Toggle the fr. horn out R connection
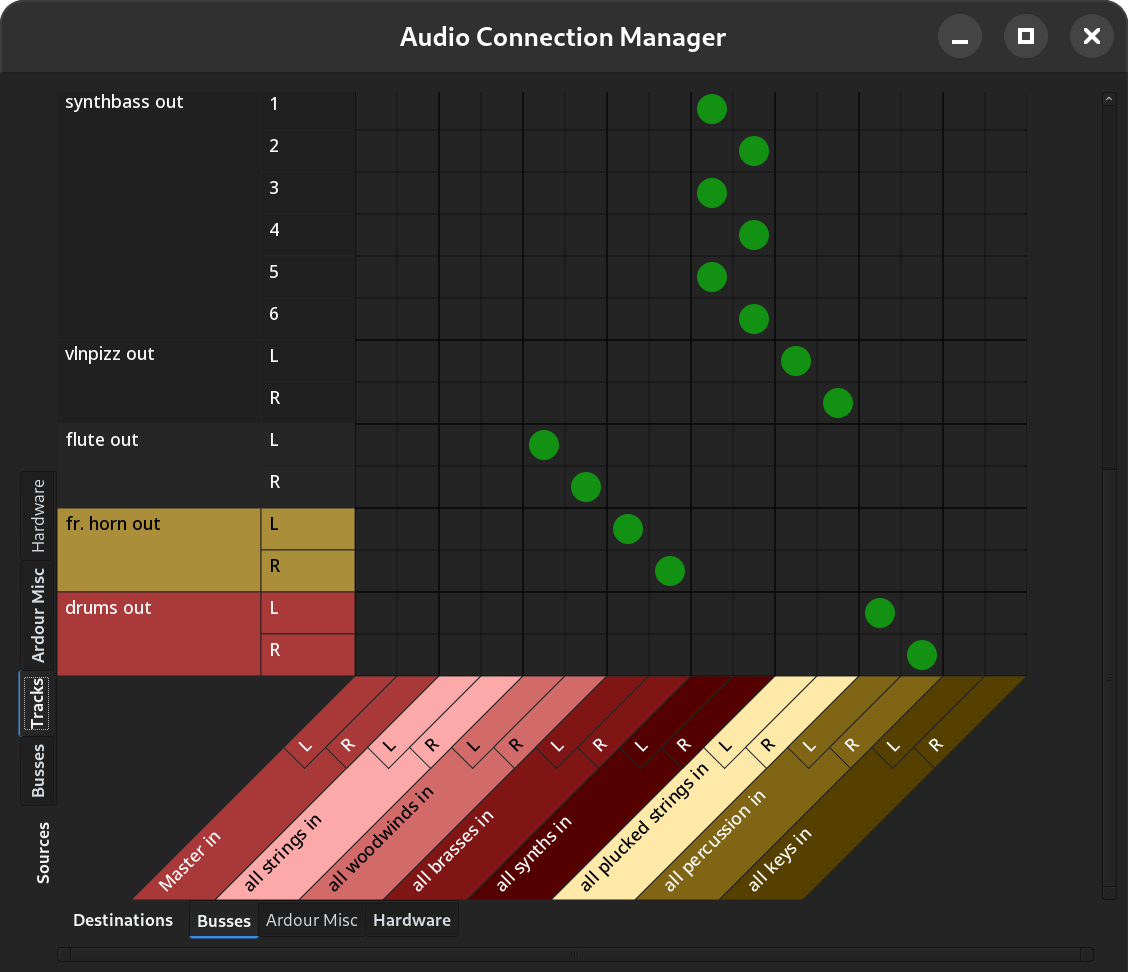1128x972 pixels. 670,570
